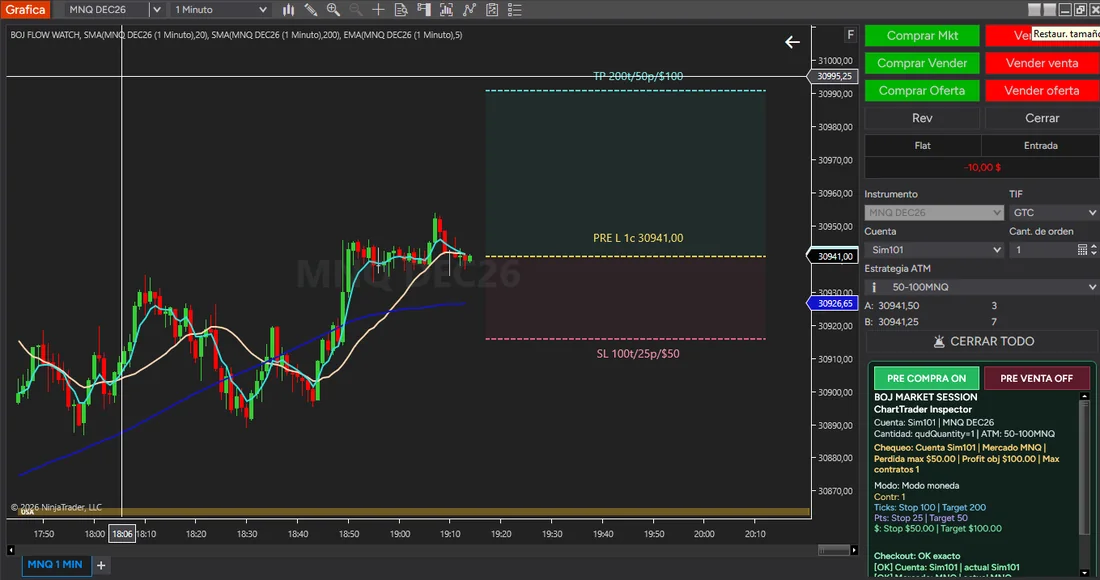Click the Grafica menu label
Viewport: 1100px width, 580px height.
[x=25, y=10]
